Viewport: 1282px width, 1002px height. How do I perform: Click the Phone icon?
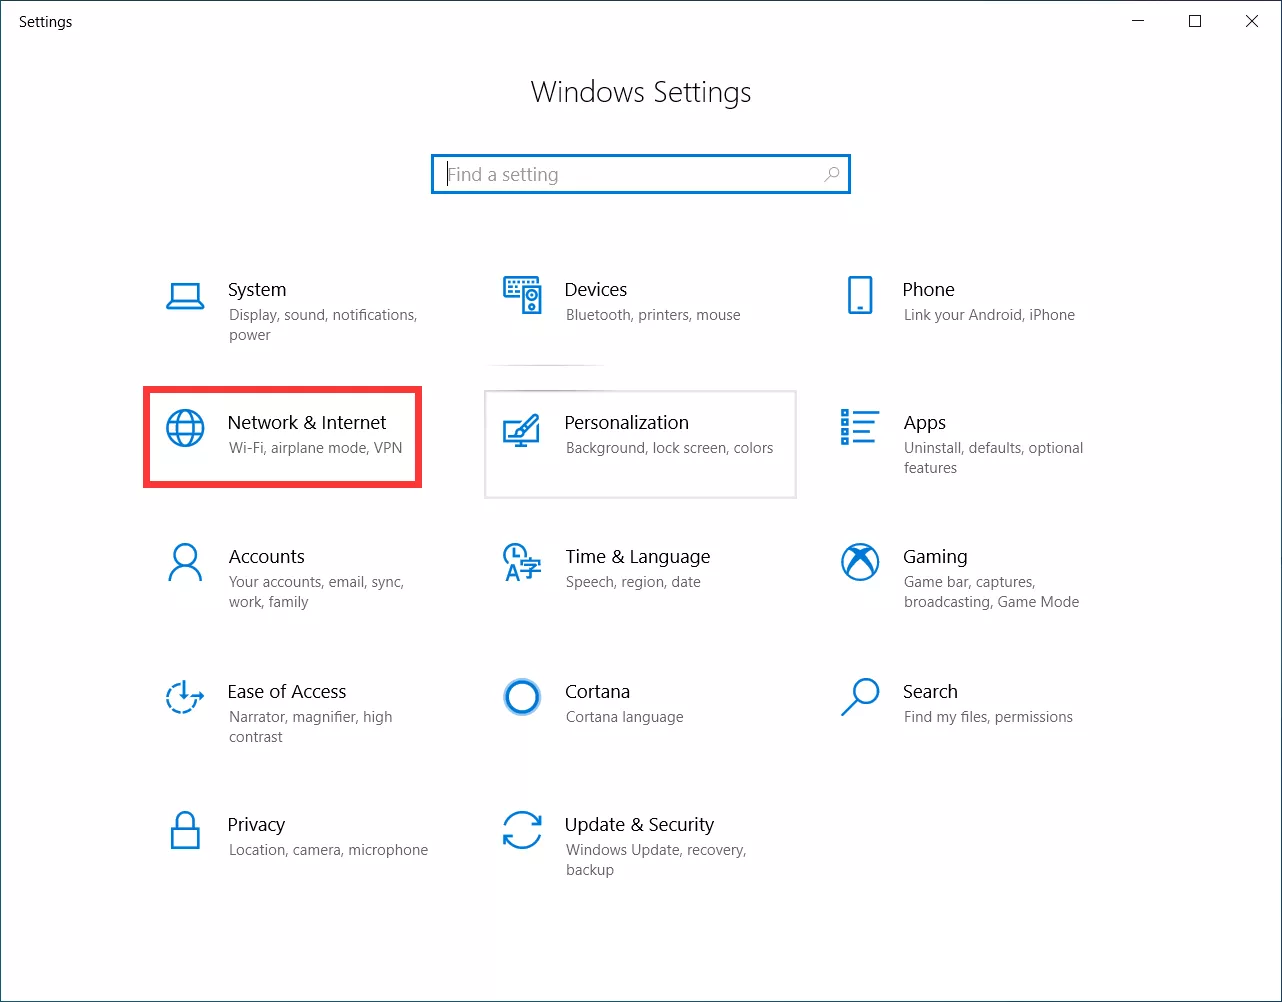pos(860,295)
